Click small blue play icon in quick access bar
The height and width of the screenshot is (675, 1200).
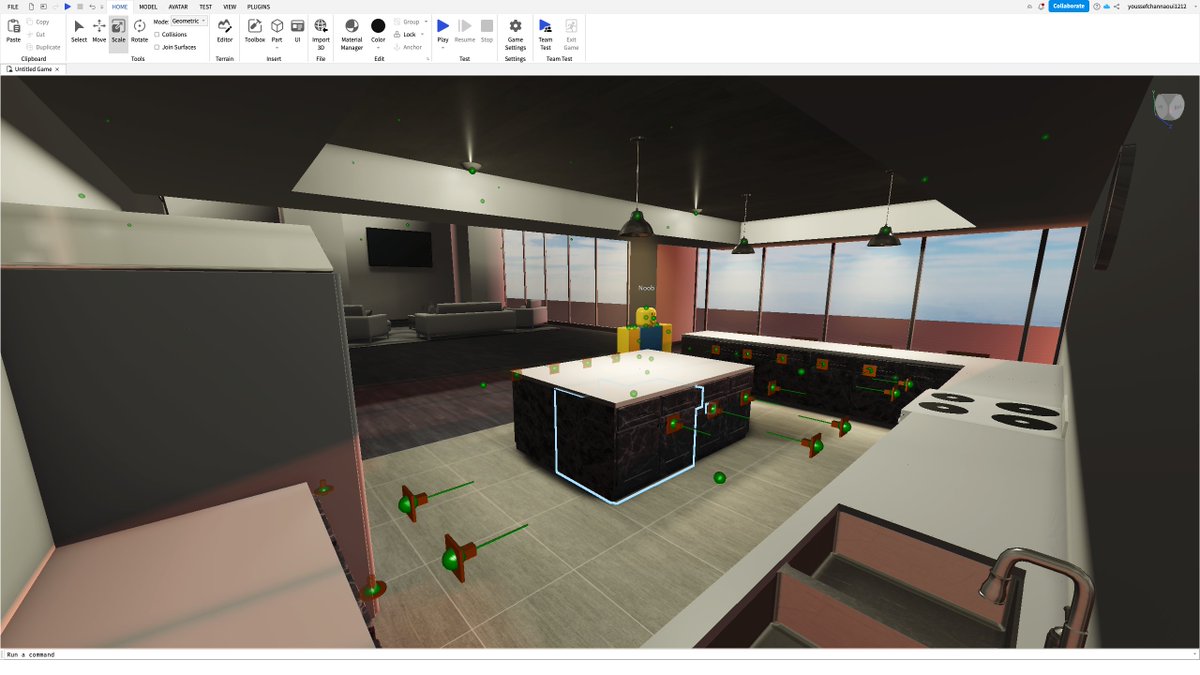[67, 6]
